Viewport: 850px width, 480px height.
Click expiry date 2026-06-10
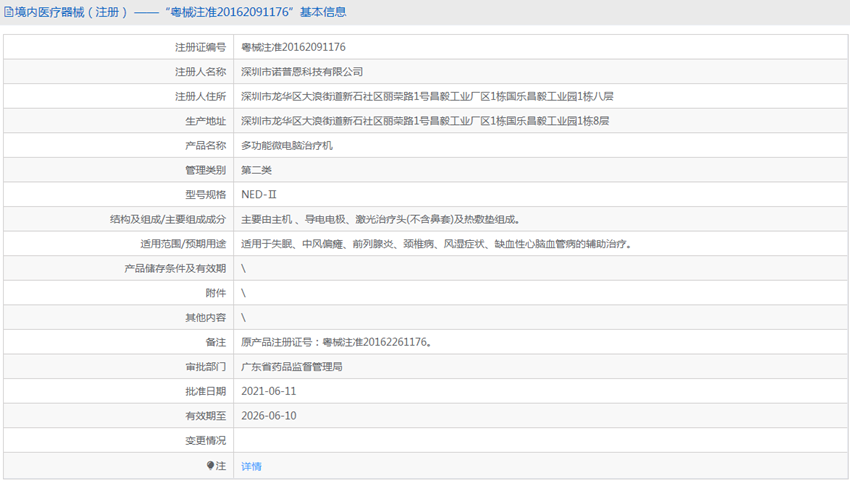pos(269,415)
